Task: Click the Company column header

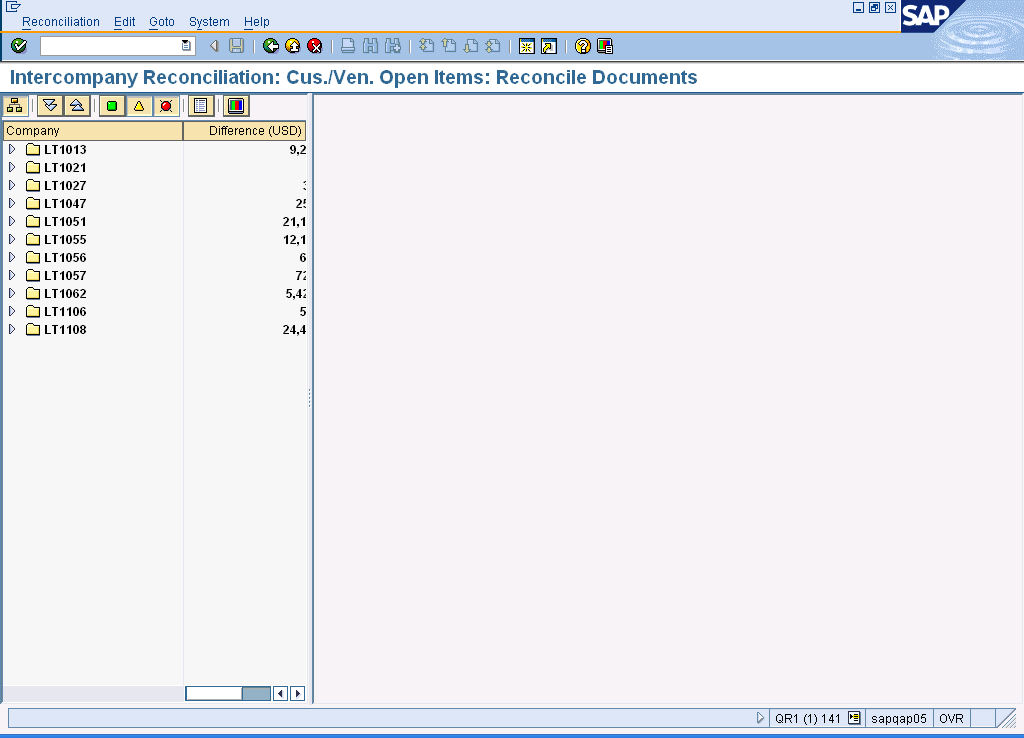Action: click(93, 131)
